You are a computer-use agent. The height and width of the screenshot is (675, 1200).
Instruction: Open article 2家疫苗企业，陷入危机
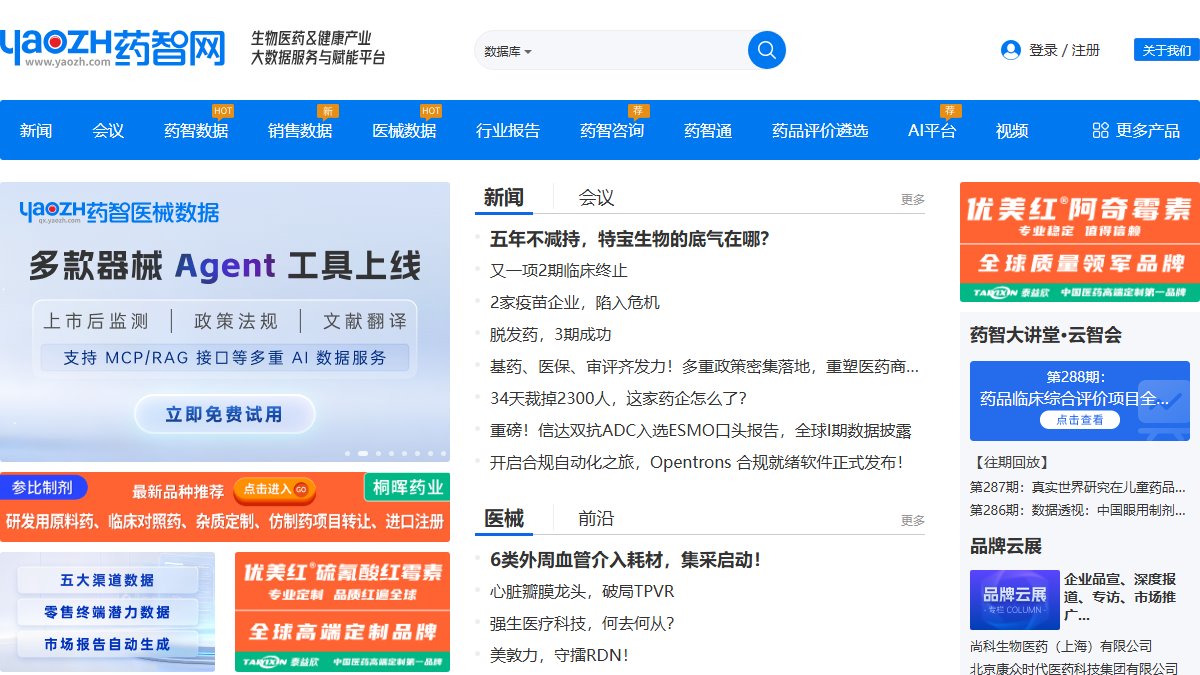[575, 302]
